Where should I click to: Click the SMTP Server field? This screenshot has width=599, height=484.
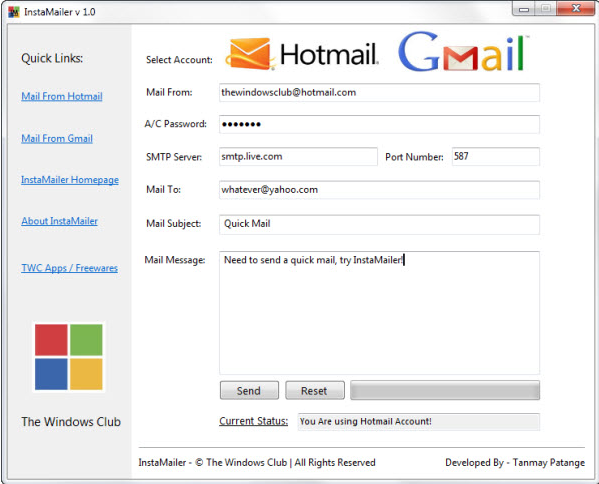298,156
